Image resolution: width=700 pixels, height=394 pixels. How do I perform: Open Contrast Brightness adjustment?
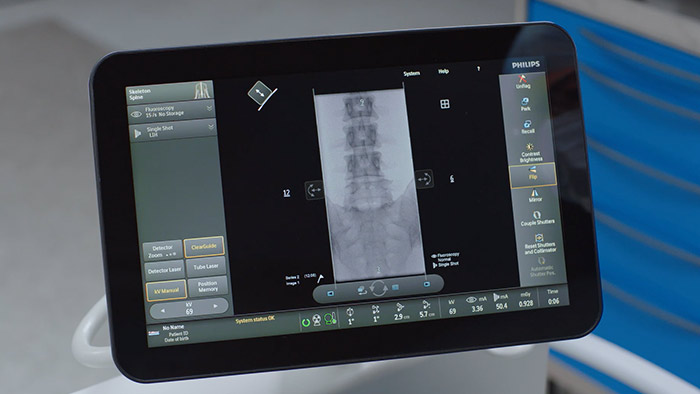pyautogui.click(x=530, y=153)
